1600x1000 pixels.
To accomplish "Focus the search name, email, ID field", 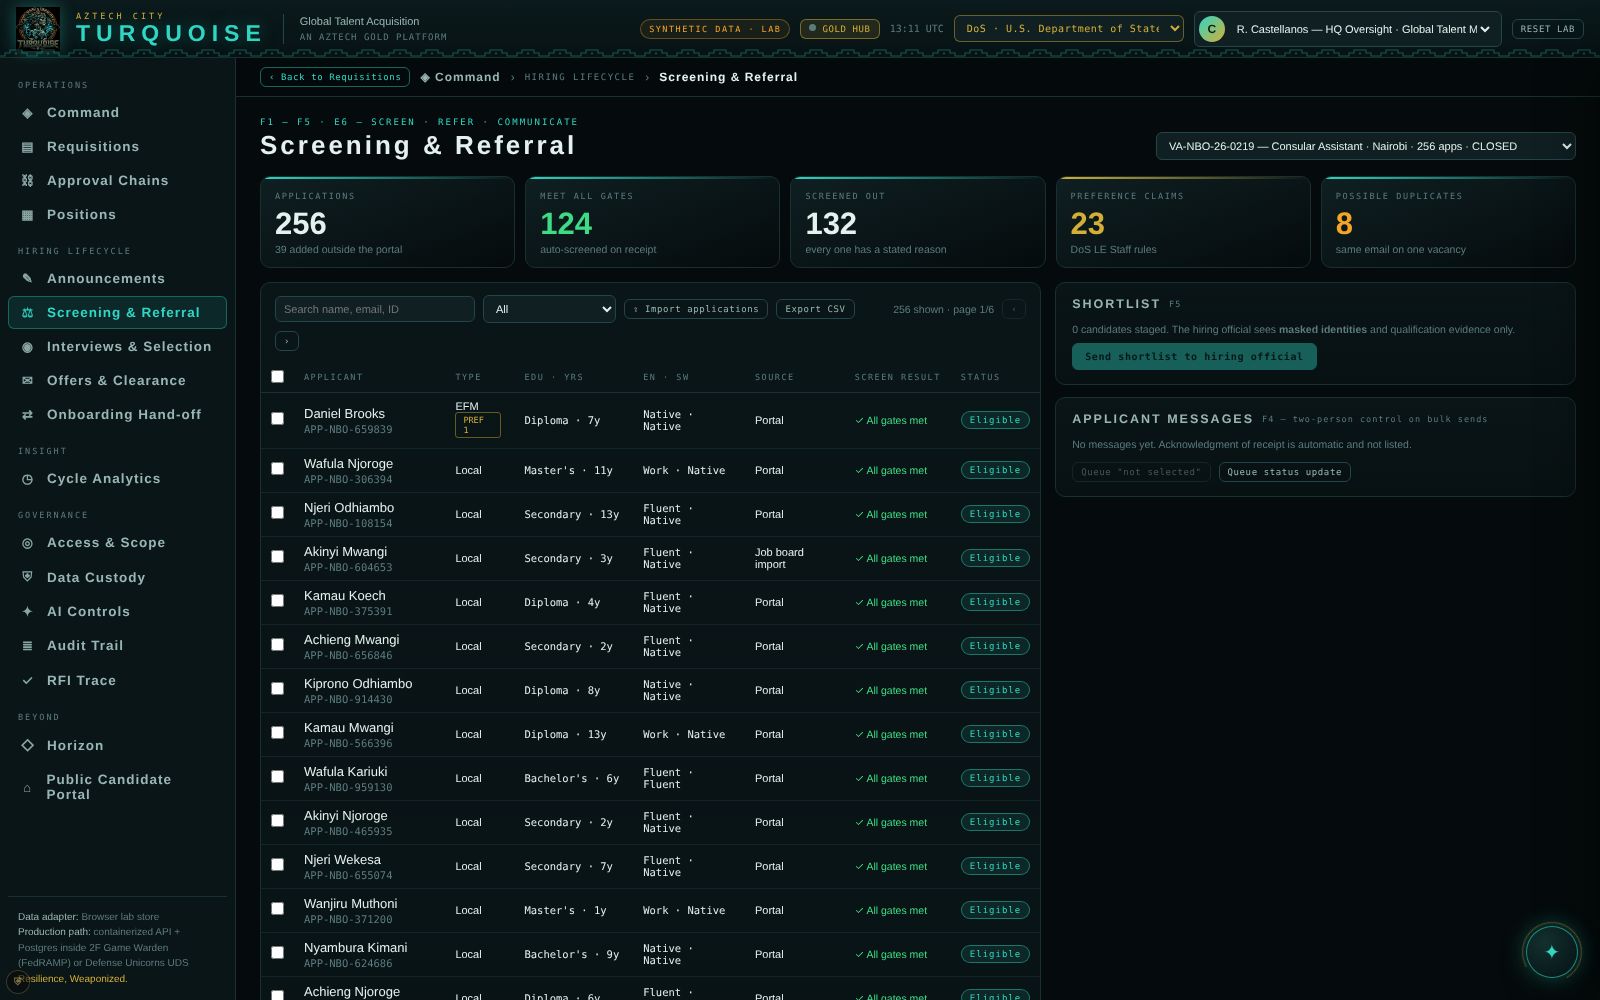I will [375, 309].
